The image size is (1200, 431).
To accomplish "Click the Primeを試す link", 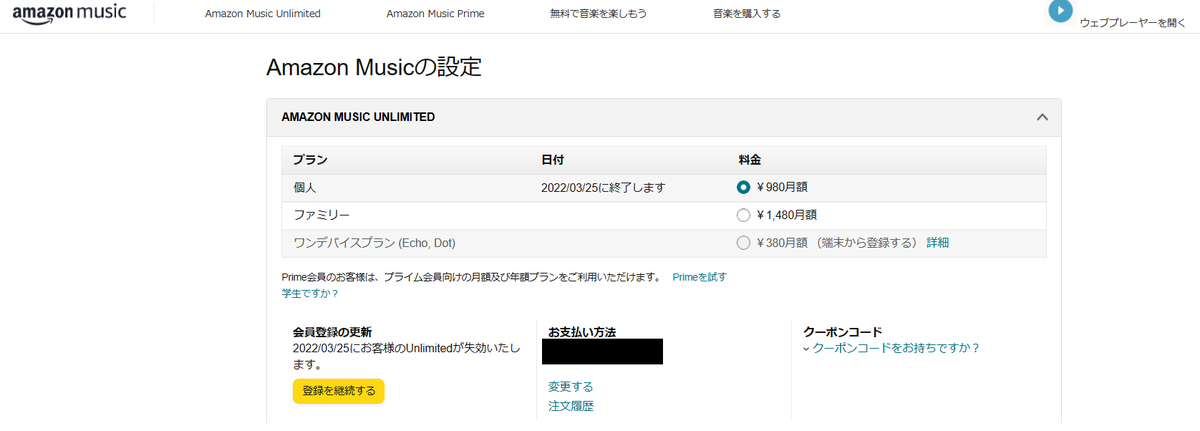I will coord(699,277).
